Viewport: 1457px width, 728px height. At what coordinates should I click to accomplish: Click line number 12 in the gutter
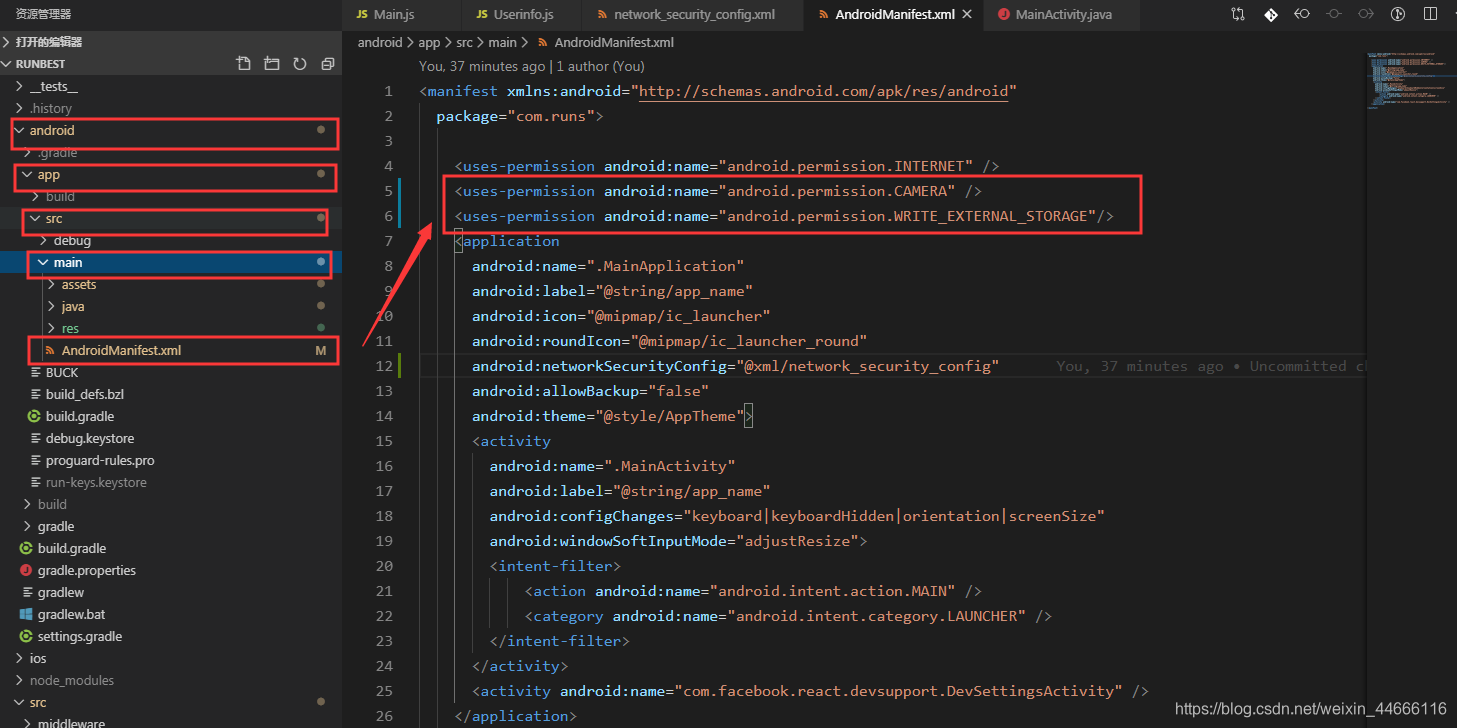[386, 366]
